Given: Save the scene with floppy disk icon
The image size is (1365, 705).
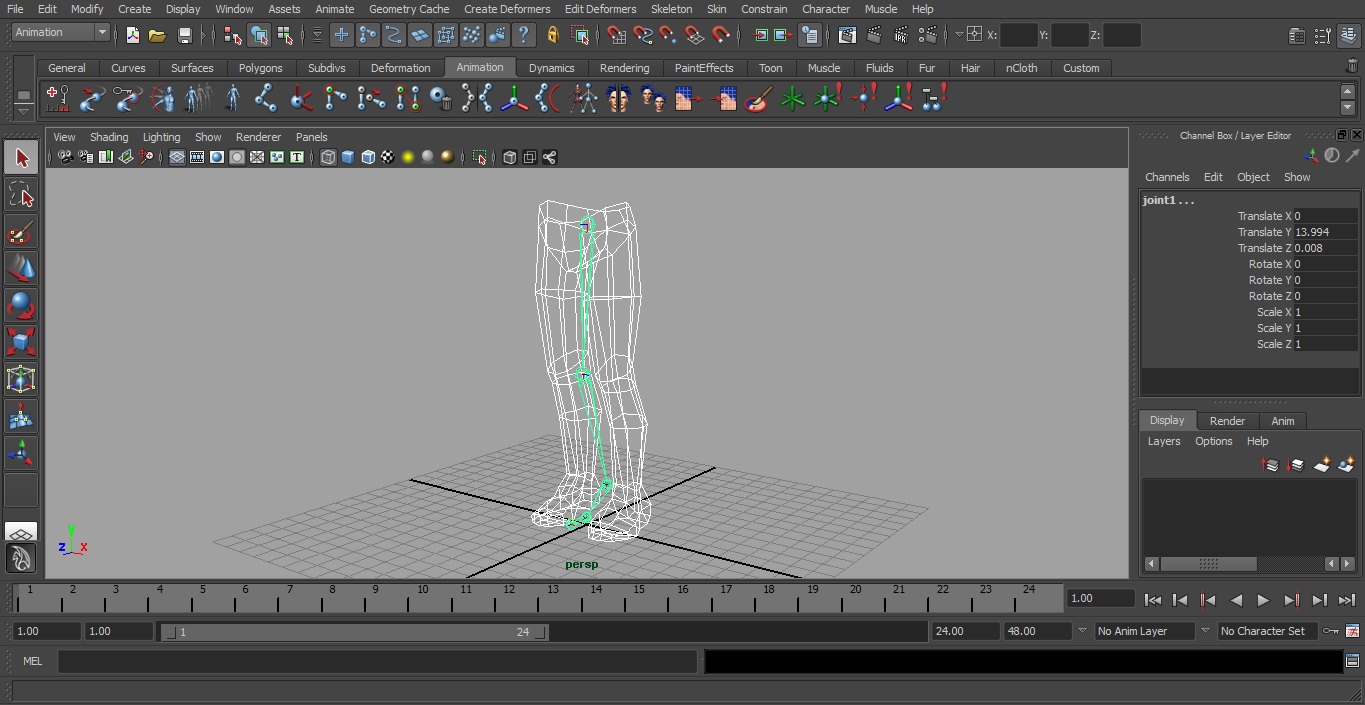Looking at the screenshot, I should pos(184,35).
